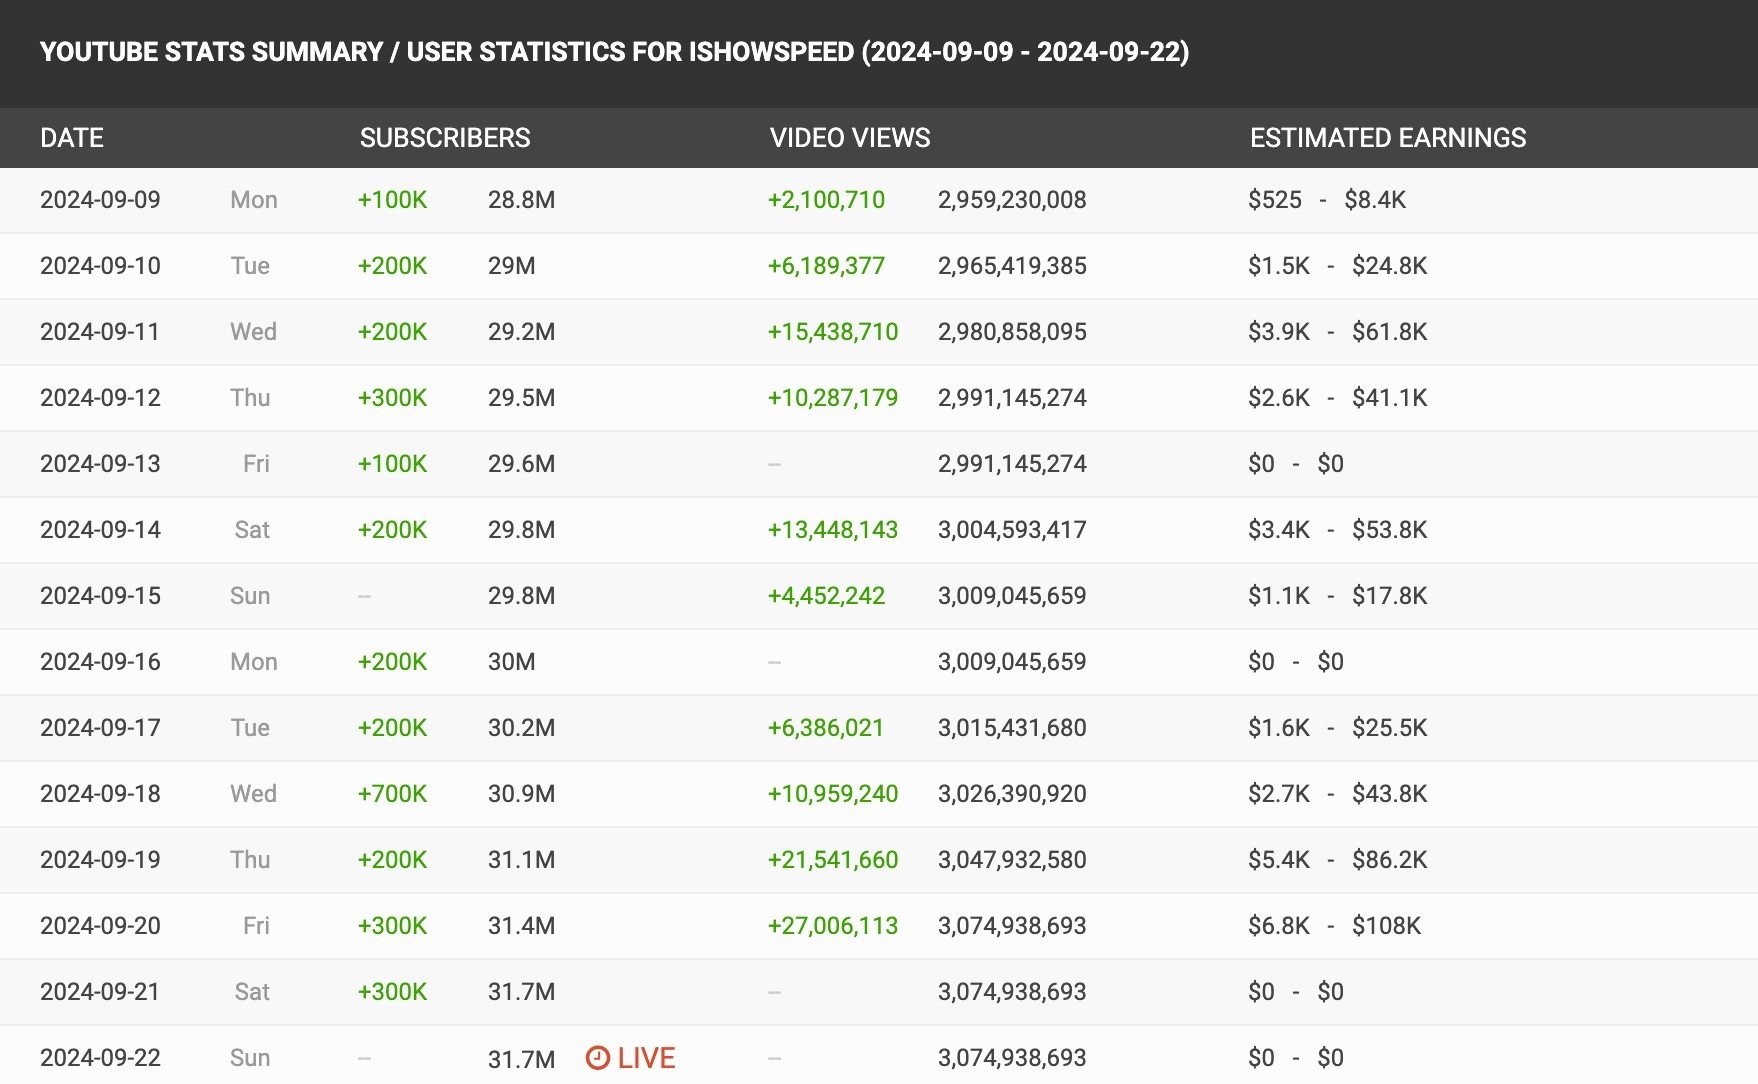The height and width of the screenshot is (1084, 1758).
Task: Click the +4,452,242 views gain
Action: (826, 596)
